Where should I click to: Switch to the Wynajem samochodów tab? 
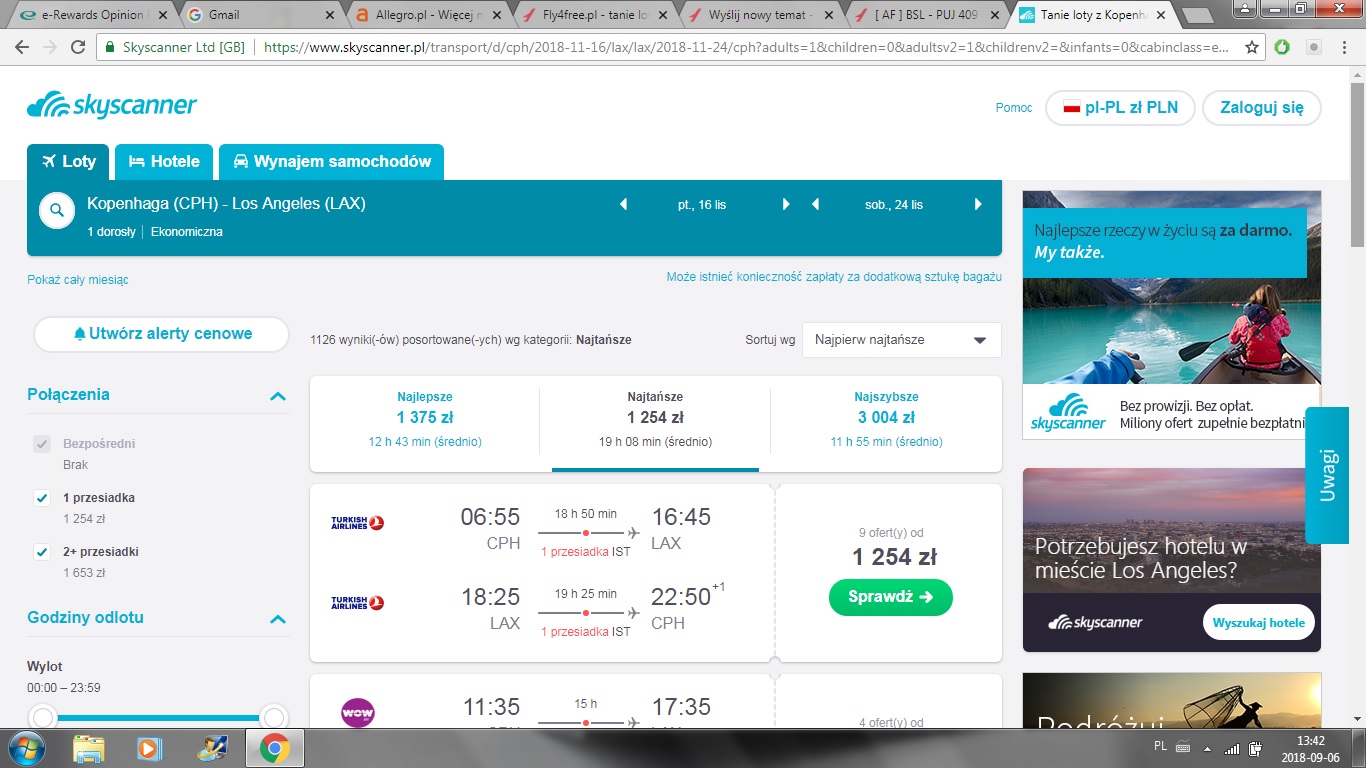[331, 162]
